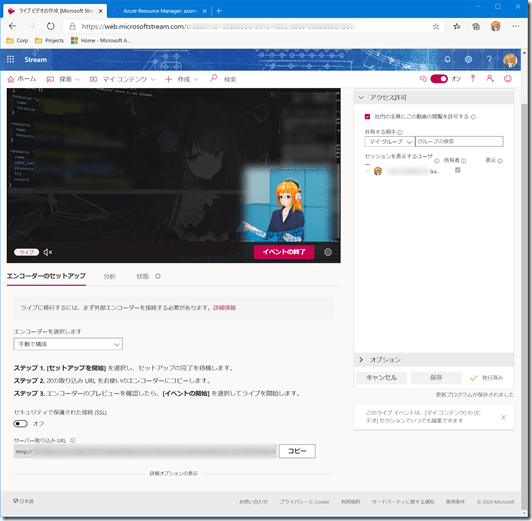This screenshot has height=521, width=532.
Task: Click the info icon beside 所有者
Action: pos(463,160)
